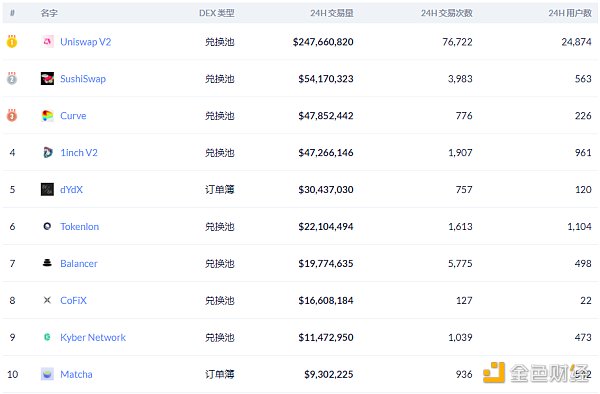Click the Kyber Network green logo
The height and width of the screenshot is (394, 600).
click(47, 337)
